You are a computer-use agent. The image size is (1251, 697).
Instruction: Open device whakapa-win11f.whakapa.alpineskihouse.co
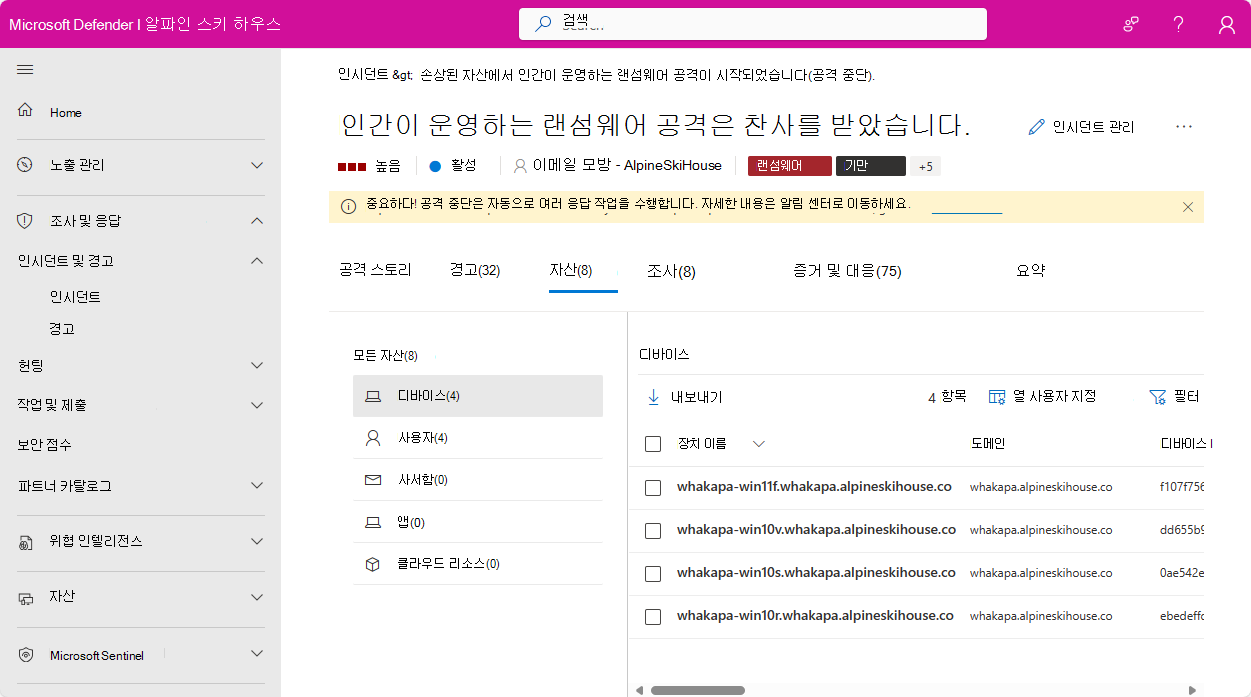point(814,487)
